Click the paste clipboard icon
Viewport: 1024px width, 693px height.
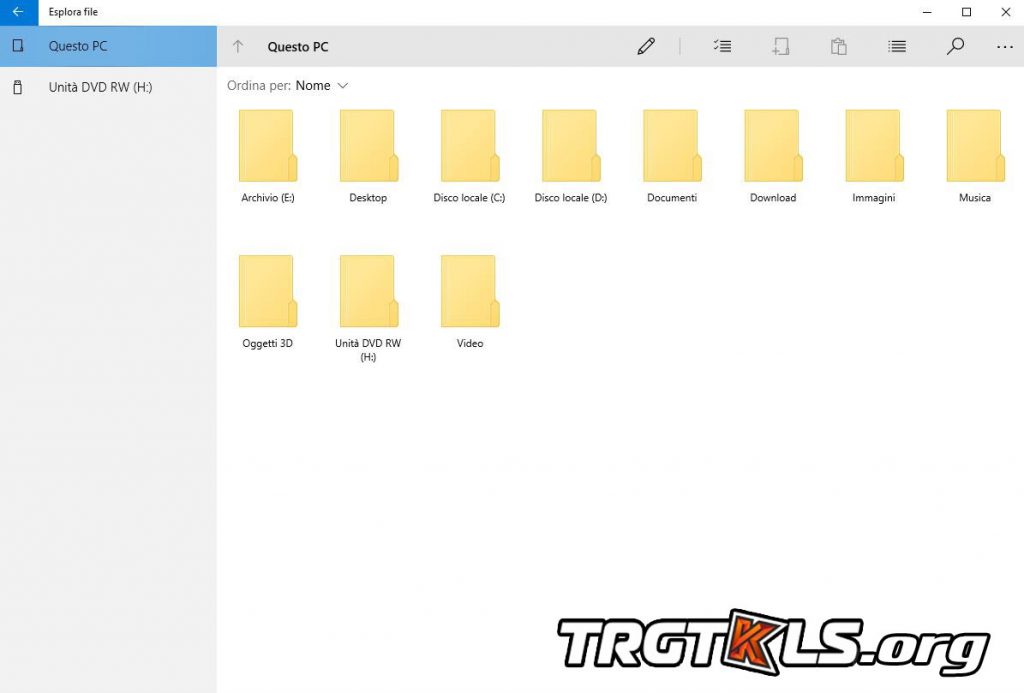[x=839, y=46]
